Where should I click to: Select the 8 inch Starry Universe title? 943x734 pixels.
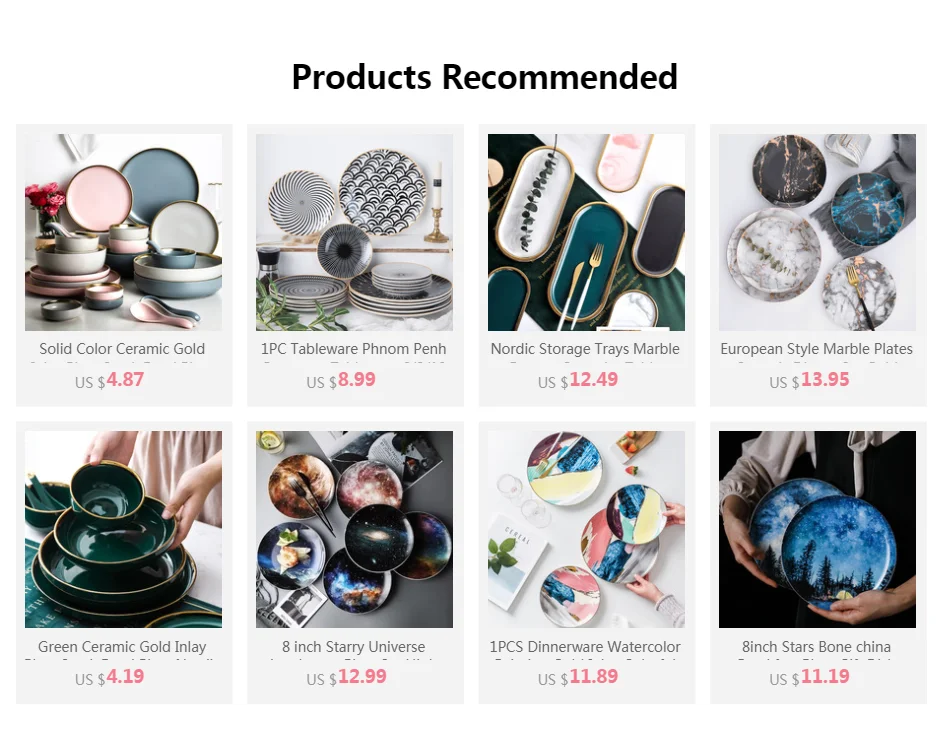354,647
